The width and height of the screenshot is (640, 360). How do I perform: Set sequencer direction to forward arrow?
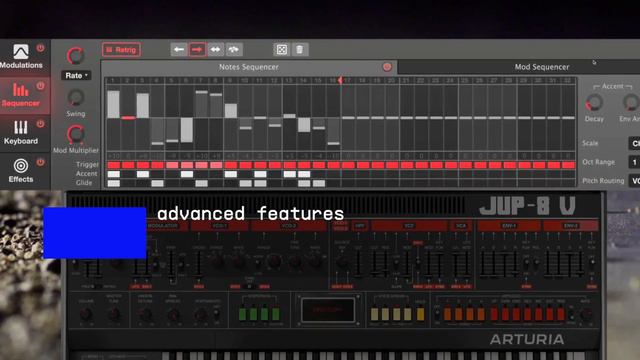(x=197, y=50)
